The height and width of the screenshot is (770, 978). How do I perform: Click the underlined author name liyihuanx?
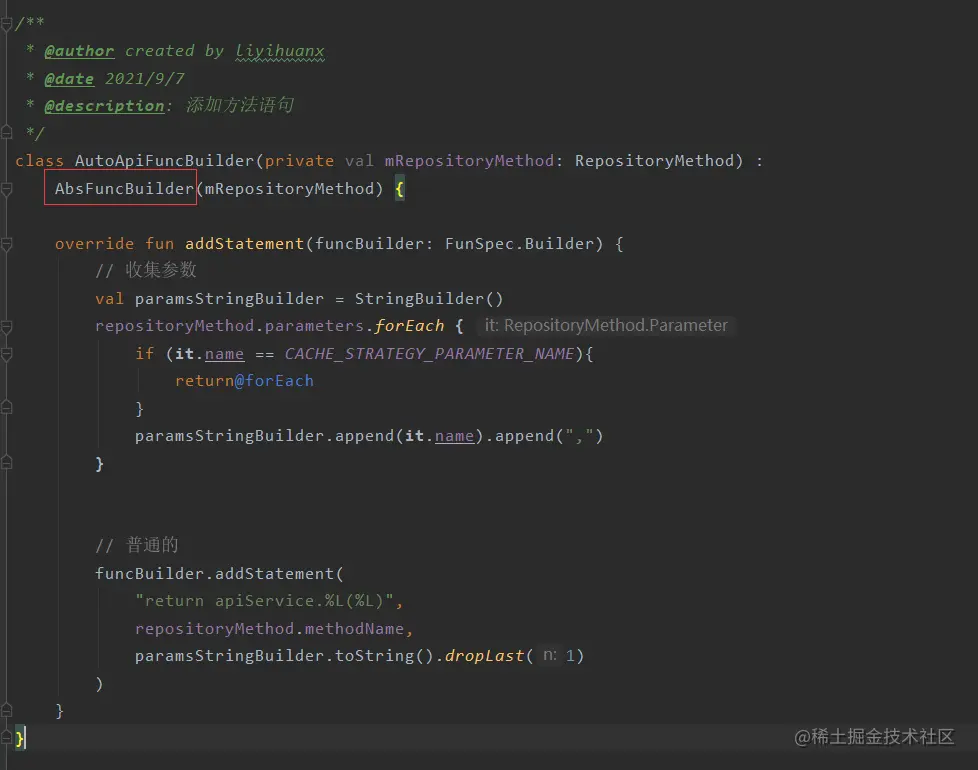(x=280, y=51)
